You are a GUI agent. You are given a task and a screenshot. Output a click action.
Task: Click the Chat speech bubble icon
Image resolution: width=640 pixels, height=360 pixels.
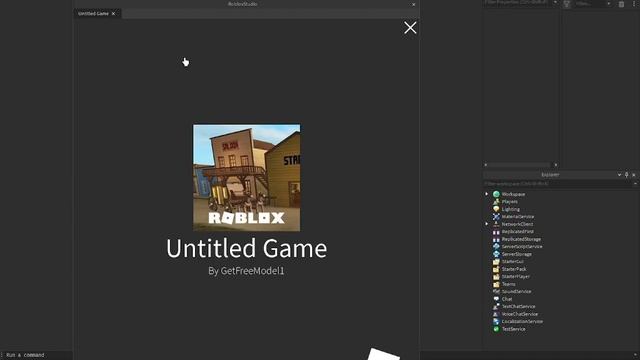tap(496, 299)
